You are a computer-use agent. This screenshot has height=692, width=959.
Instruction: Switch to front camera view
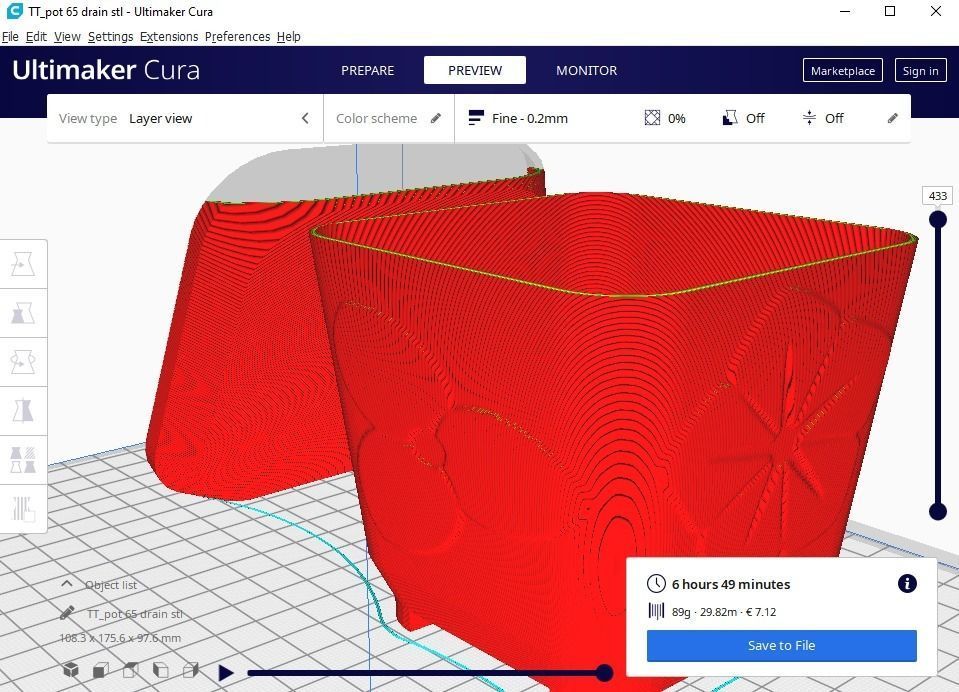pos(101,670)
